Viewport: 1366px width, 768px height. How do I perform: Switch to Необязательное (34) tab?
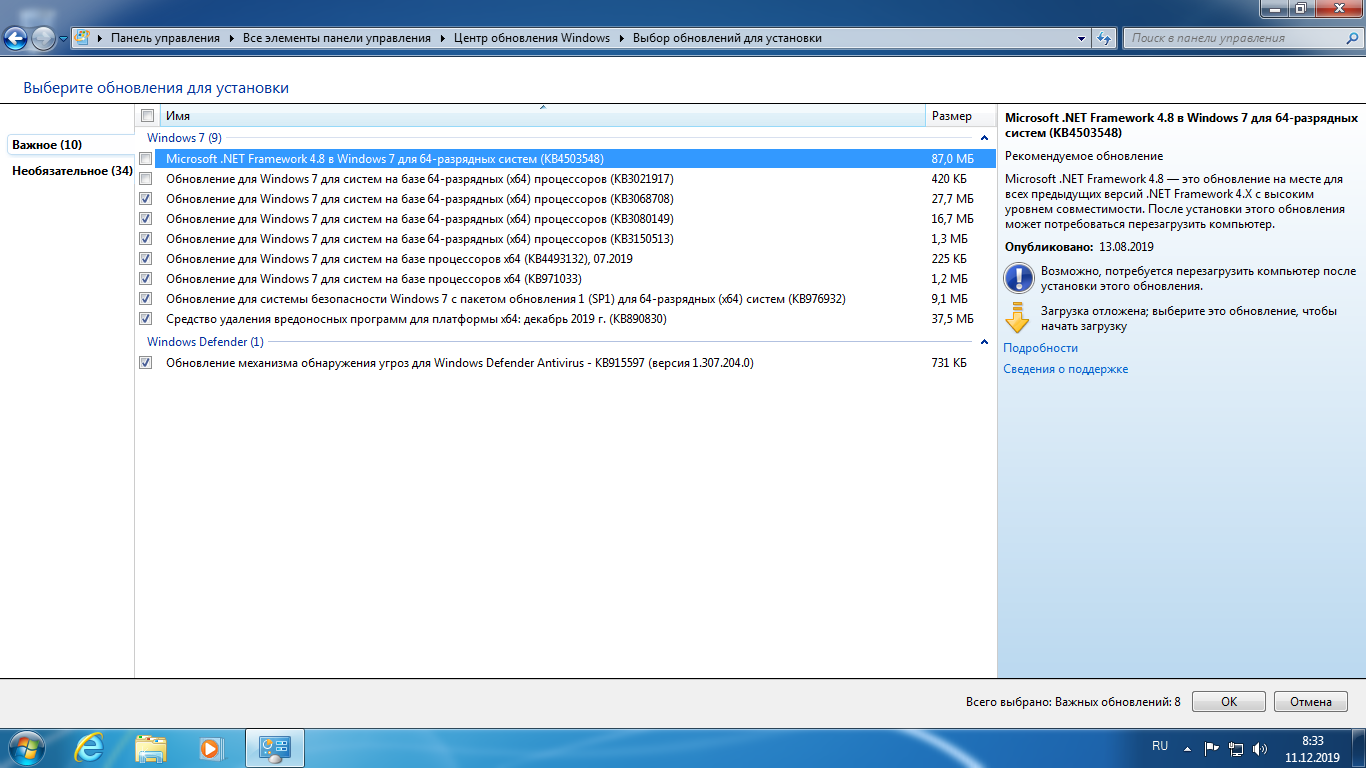click(72, 171)
